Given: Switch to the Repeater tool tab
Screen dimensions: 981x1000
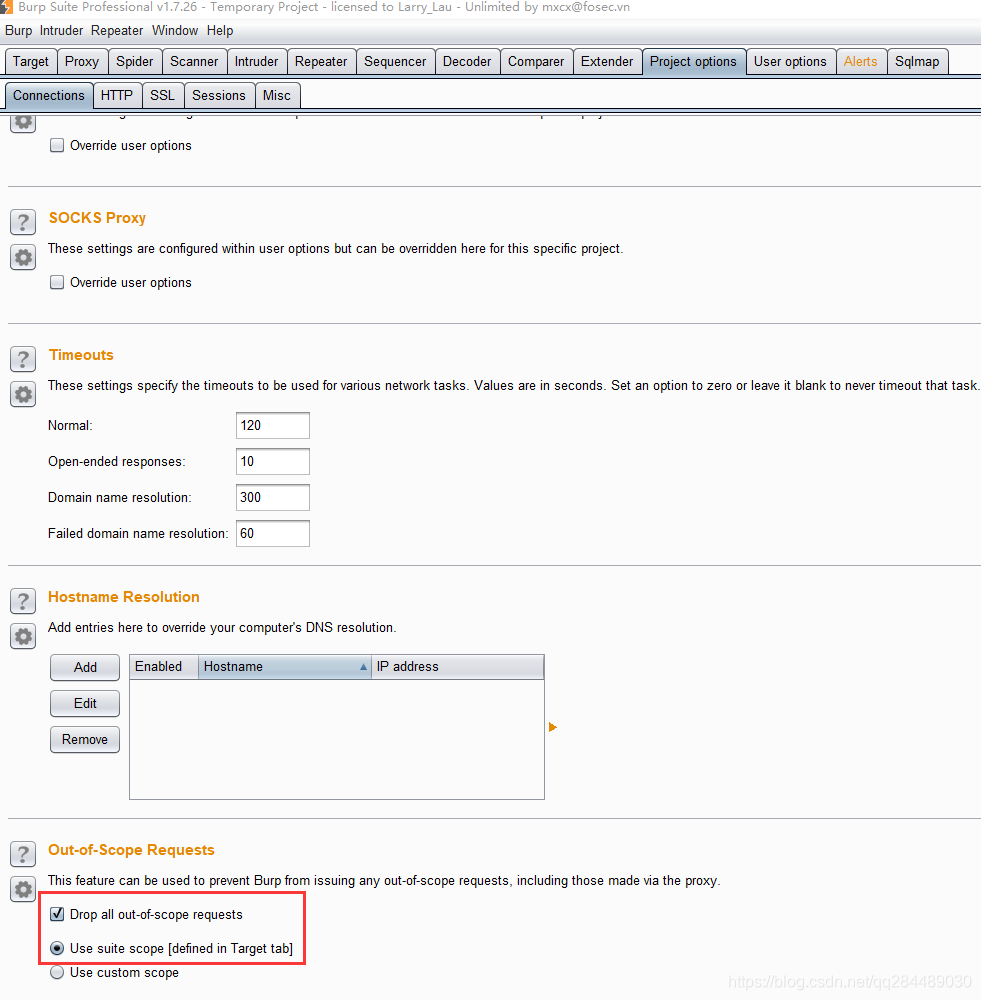Looking at the screenshot, I should coord(321,61).
